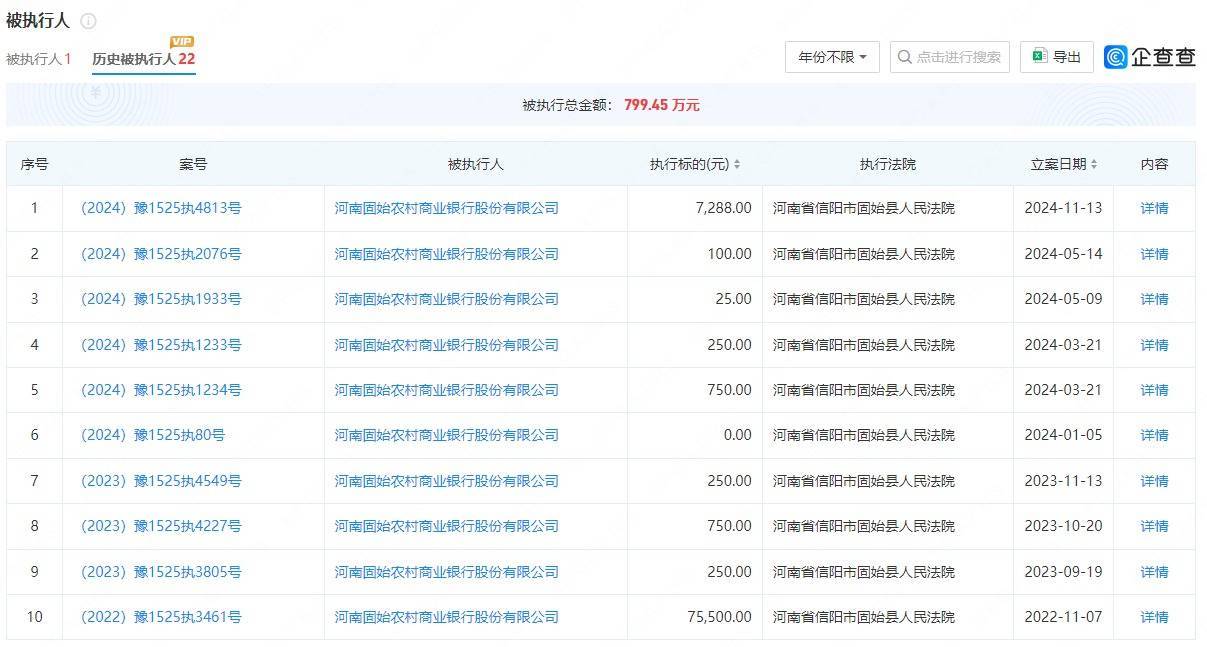The width and height of the screenshot is (1207, 647).
Task: View 详情 for case 执4813号
Action: 1154,208
